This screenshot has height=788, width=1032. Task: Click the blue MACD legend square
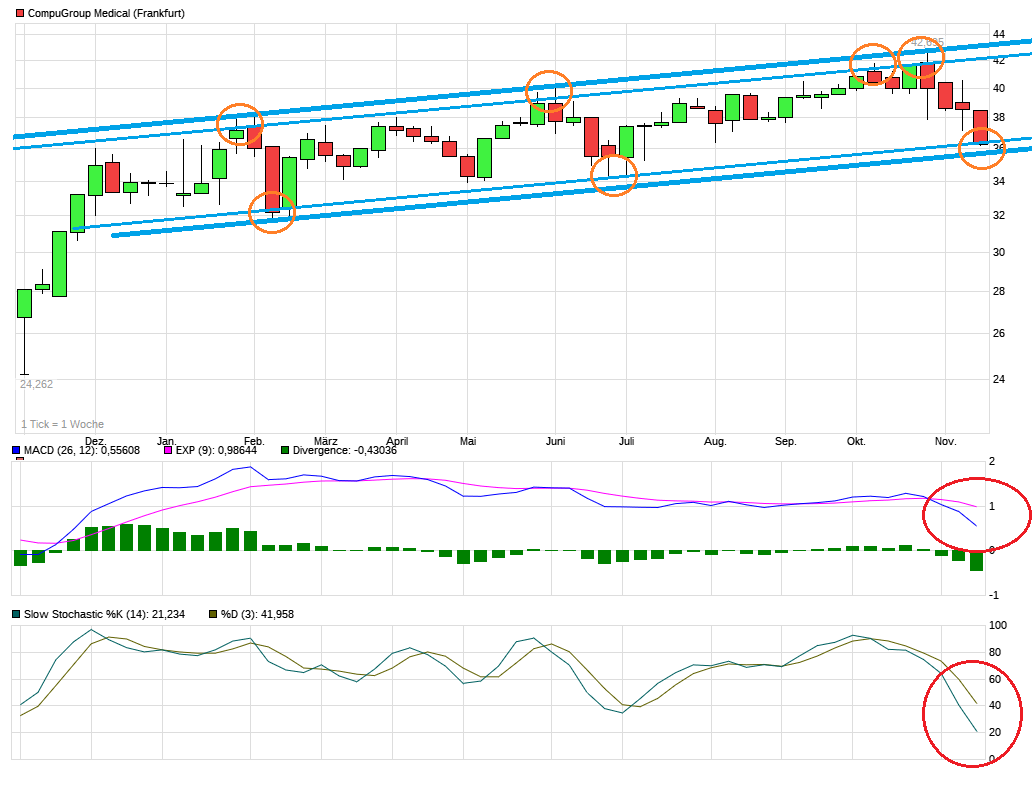(16, 451)
